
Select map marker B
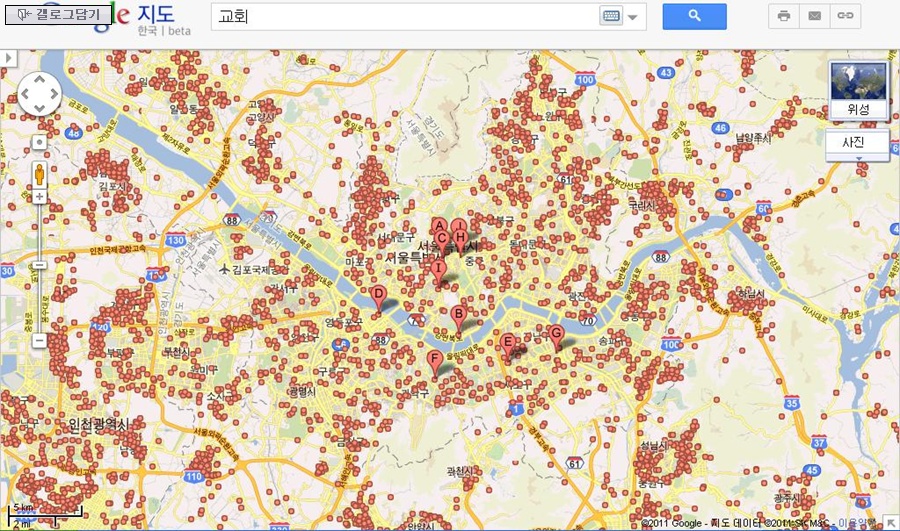(x=457, y=317)
